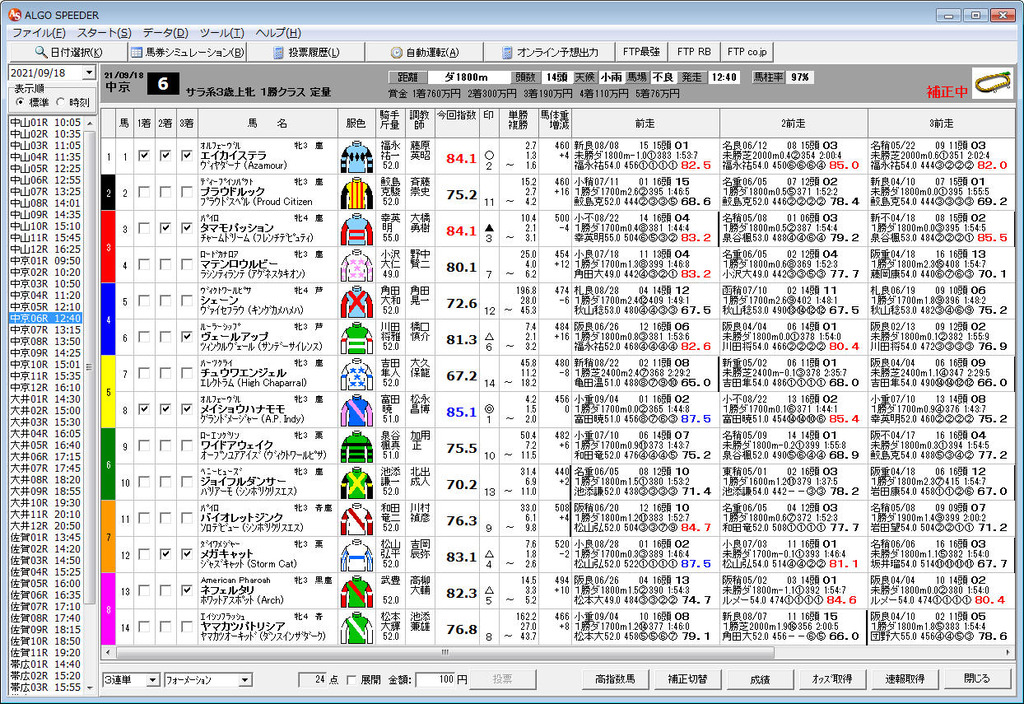1024x704 pixels.
Task: Click the 日付選択 magnifier icon
Action: (x=40, y=52)
